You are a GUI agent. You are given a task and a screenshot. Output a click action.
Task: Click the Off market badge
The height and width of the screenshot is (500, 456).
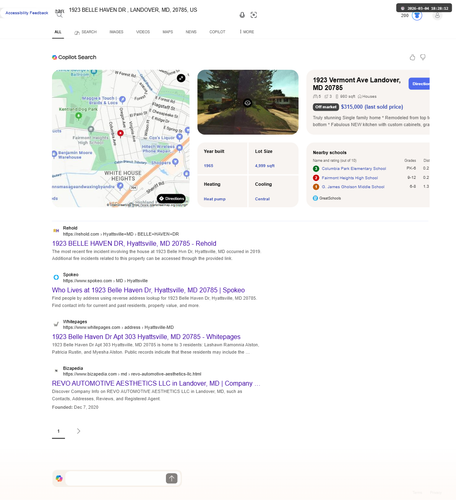(326, 107)
